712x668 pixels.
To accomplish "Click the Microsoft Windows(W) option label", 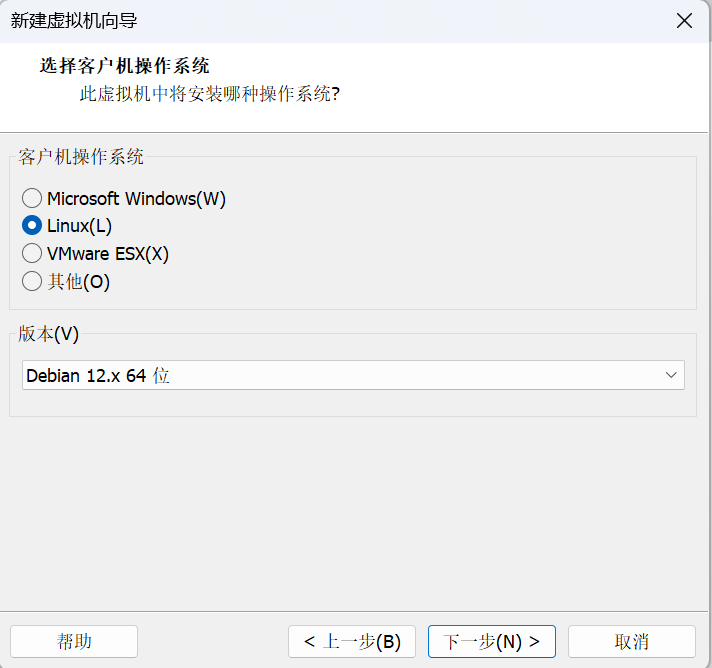I will tap(136, 199).
